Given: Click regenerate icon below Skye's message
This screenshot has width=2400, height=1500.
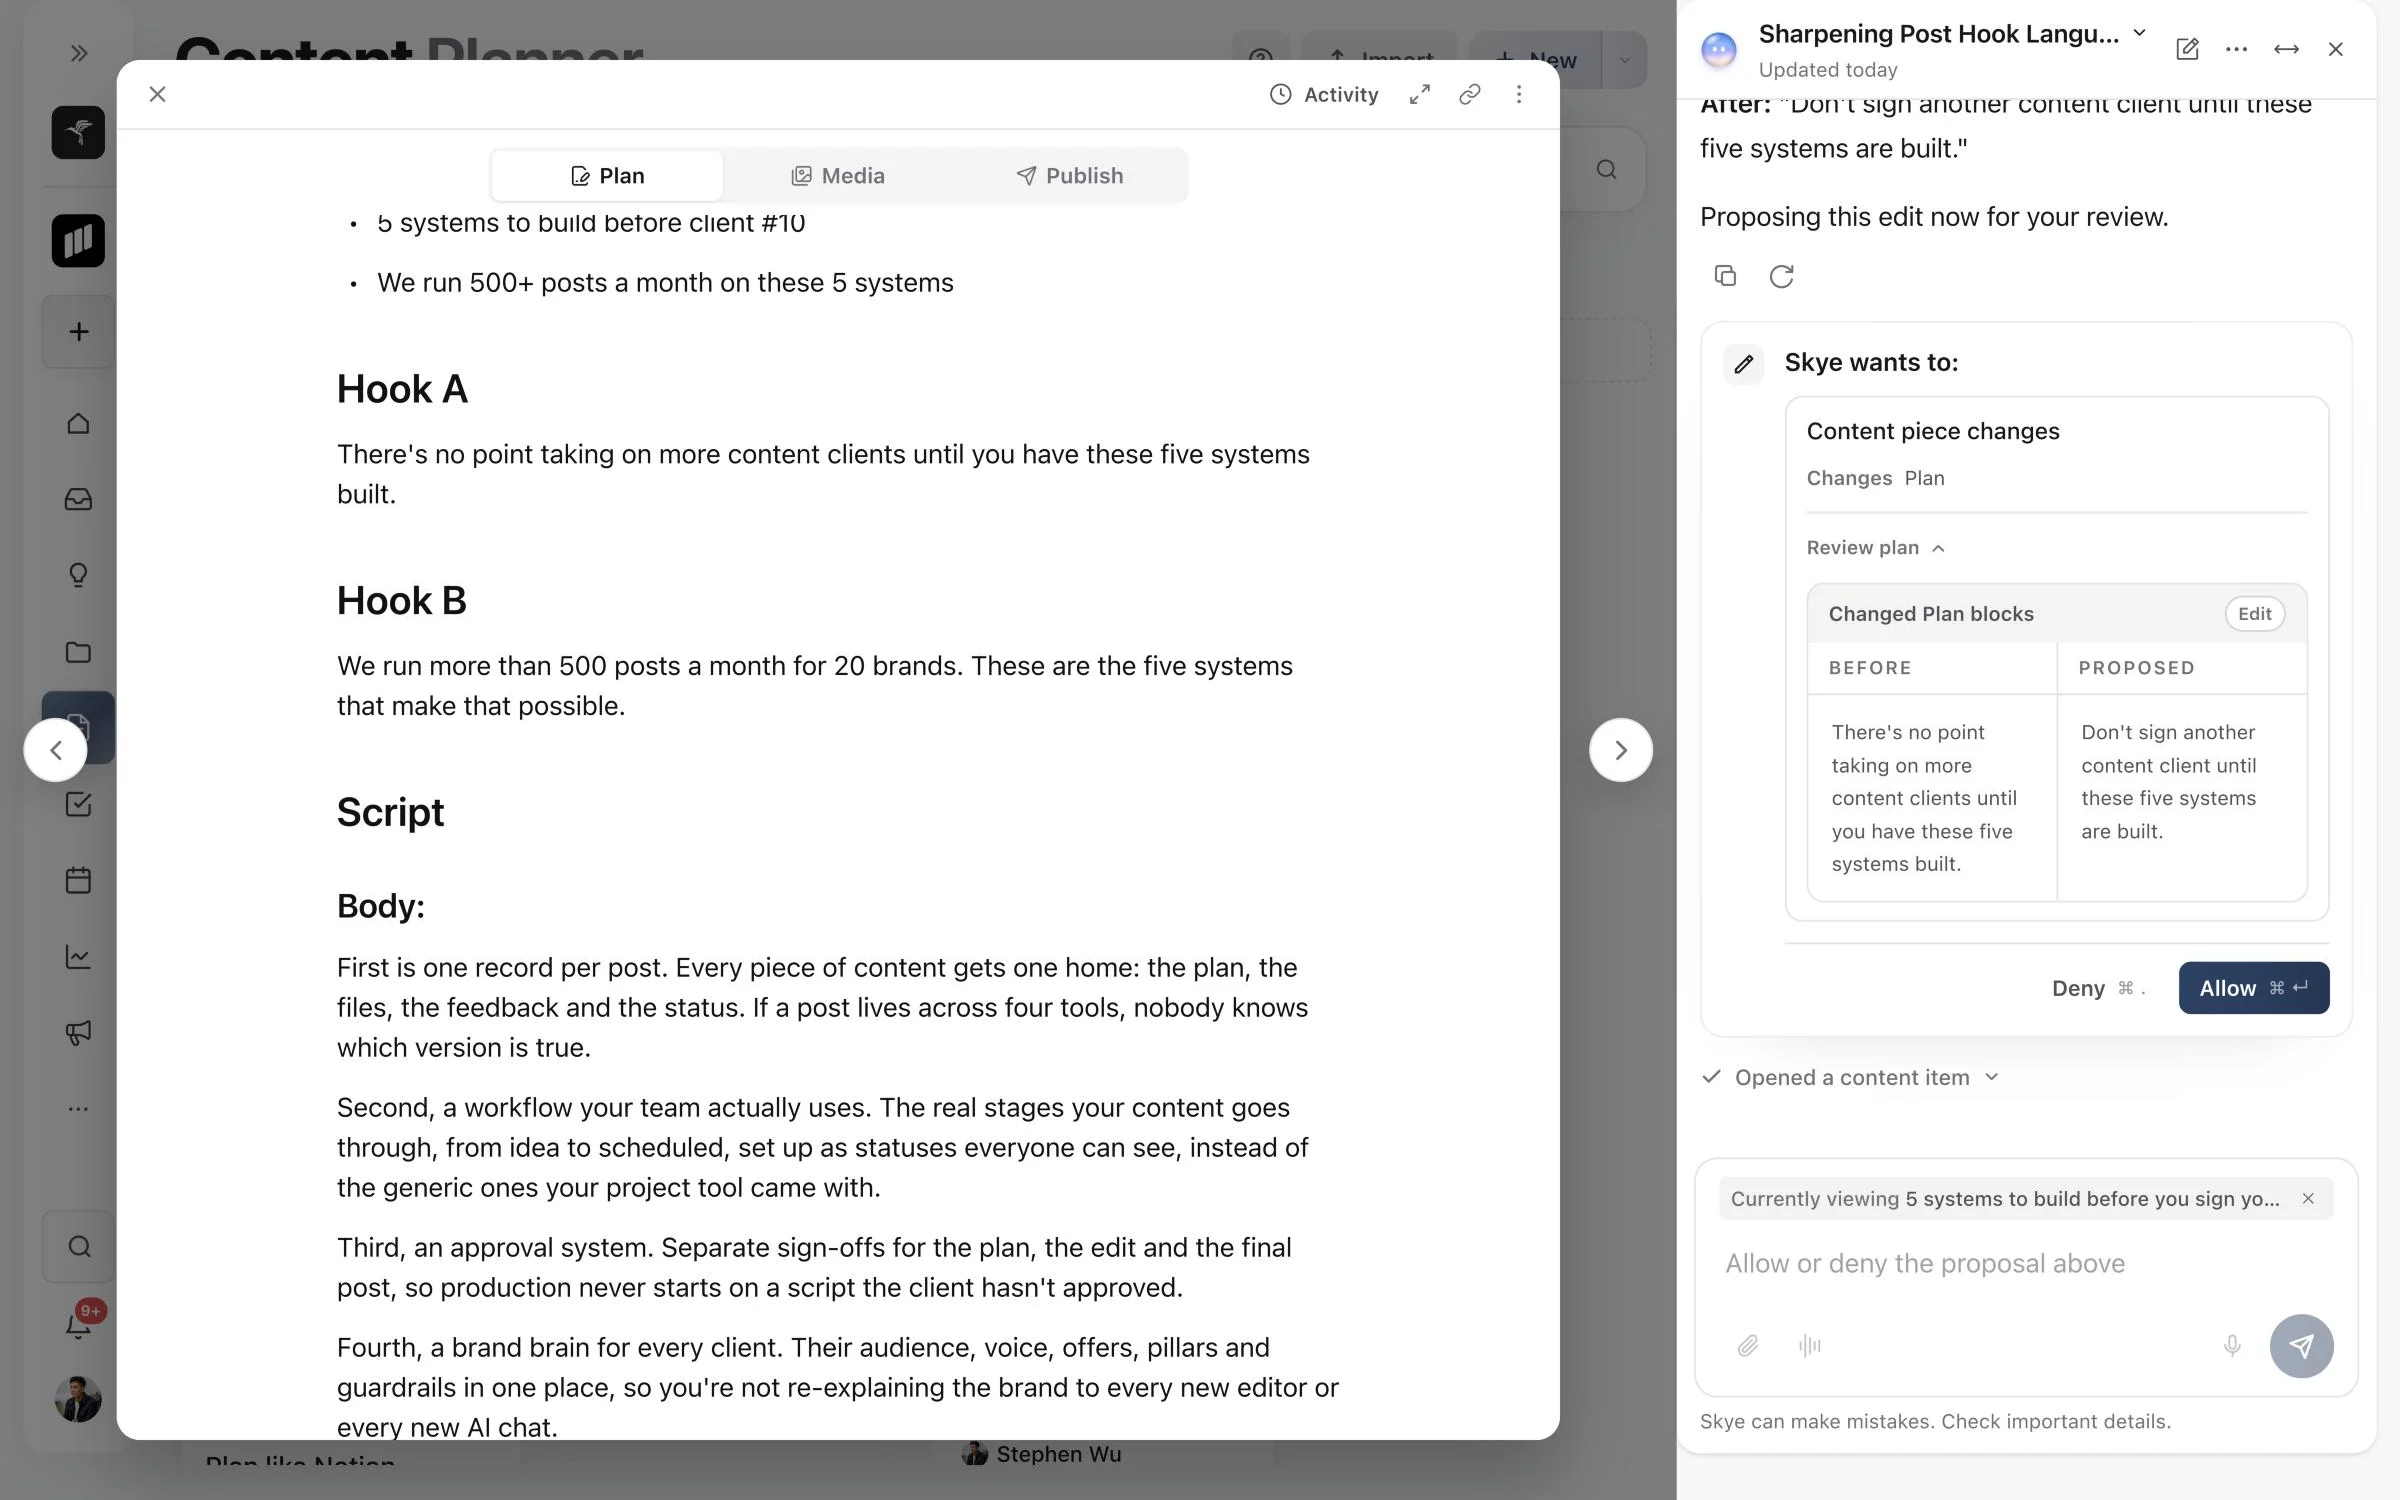Looking at the screenshot, I should click(1782, 276).
